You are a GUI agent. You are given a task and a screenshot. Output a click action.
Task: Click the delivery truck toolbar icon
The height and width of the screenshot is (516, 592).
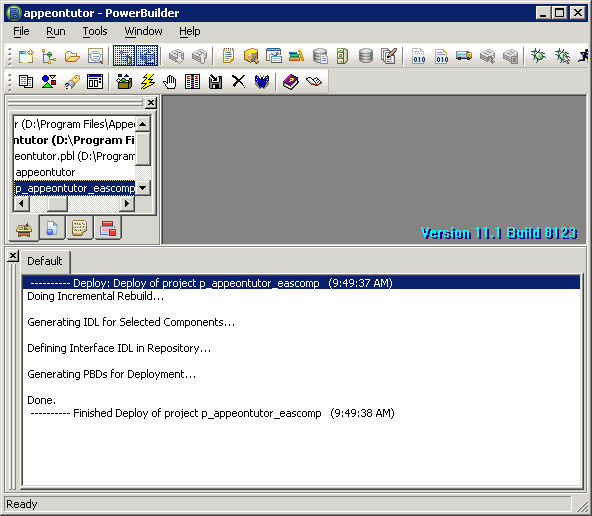click(464, 56)
